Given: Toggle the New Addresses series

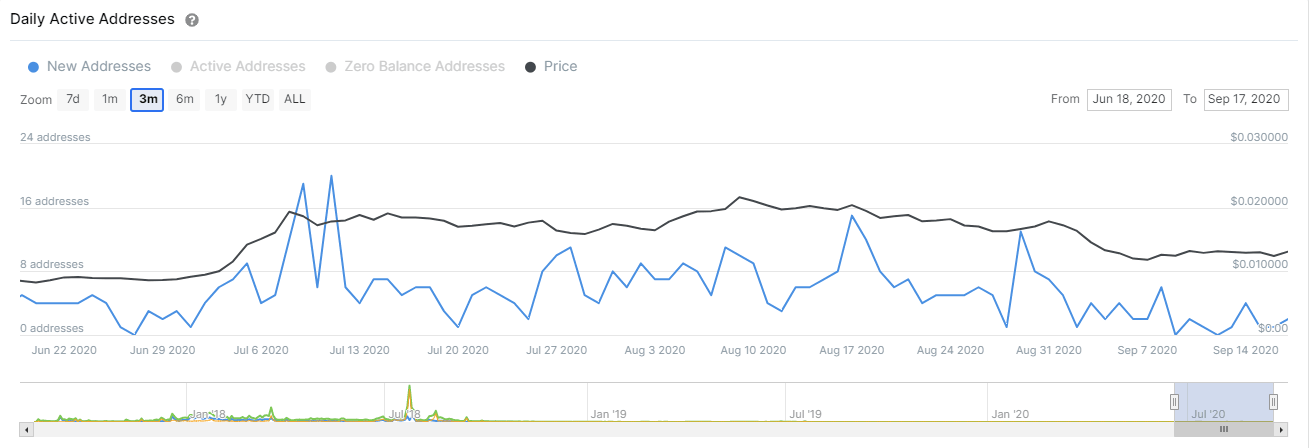Looking at the screenshot, I should [x=90, y=67].
